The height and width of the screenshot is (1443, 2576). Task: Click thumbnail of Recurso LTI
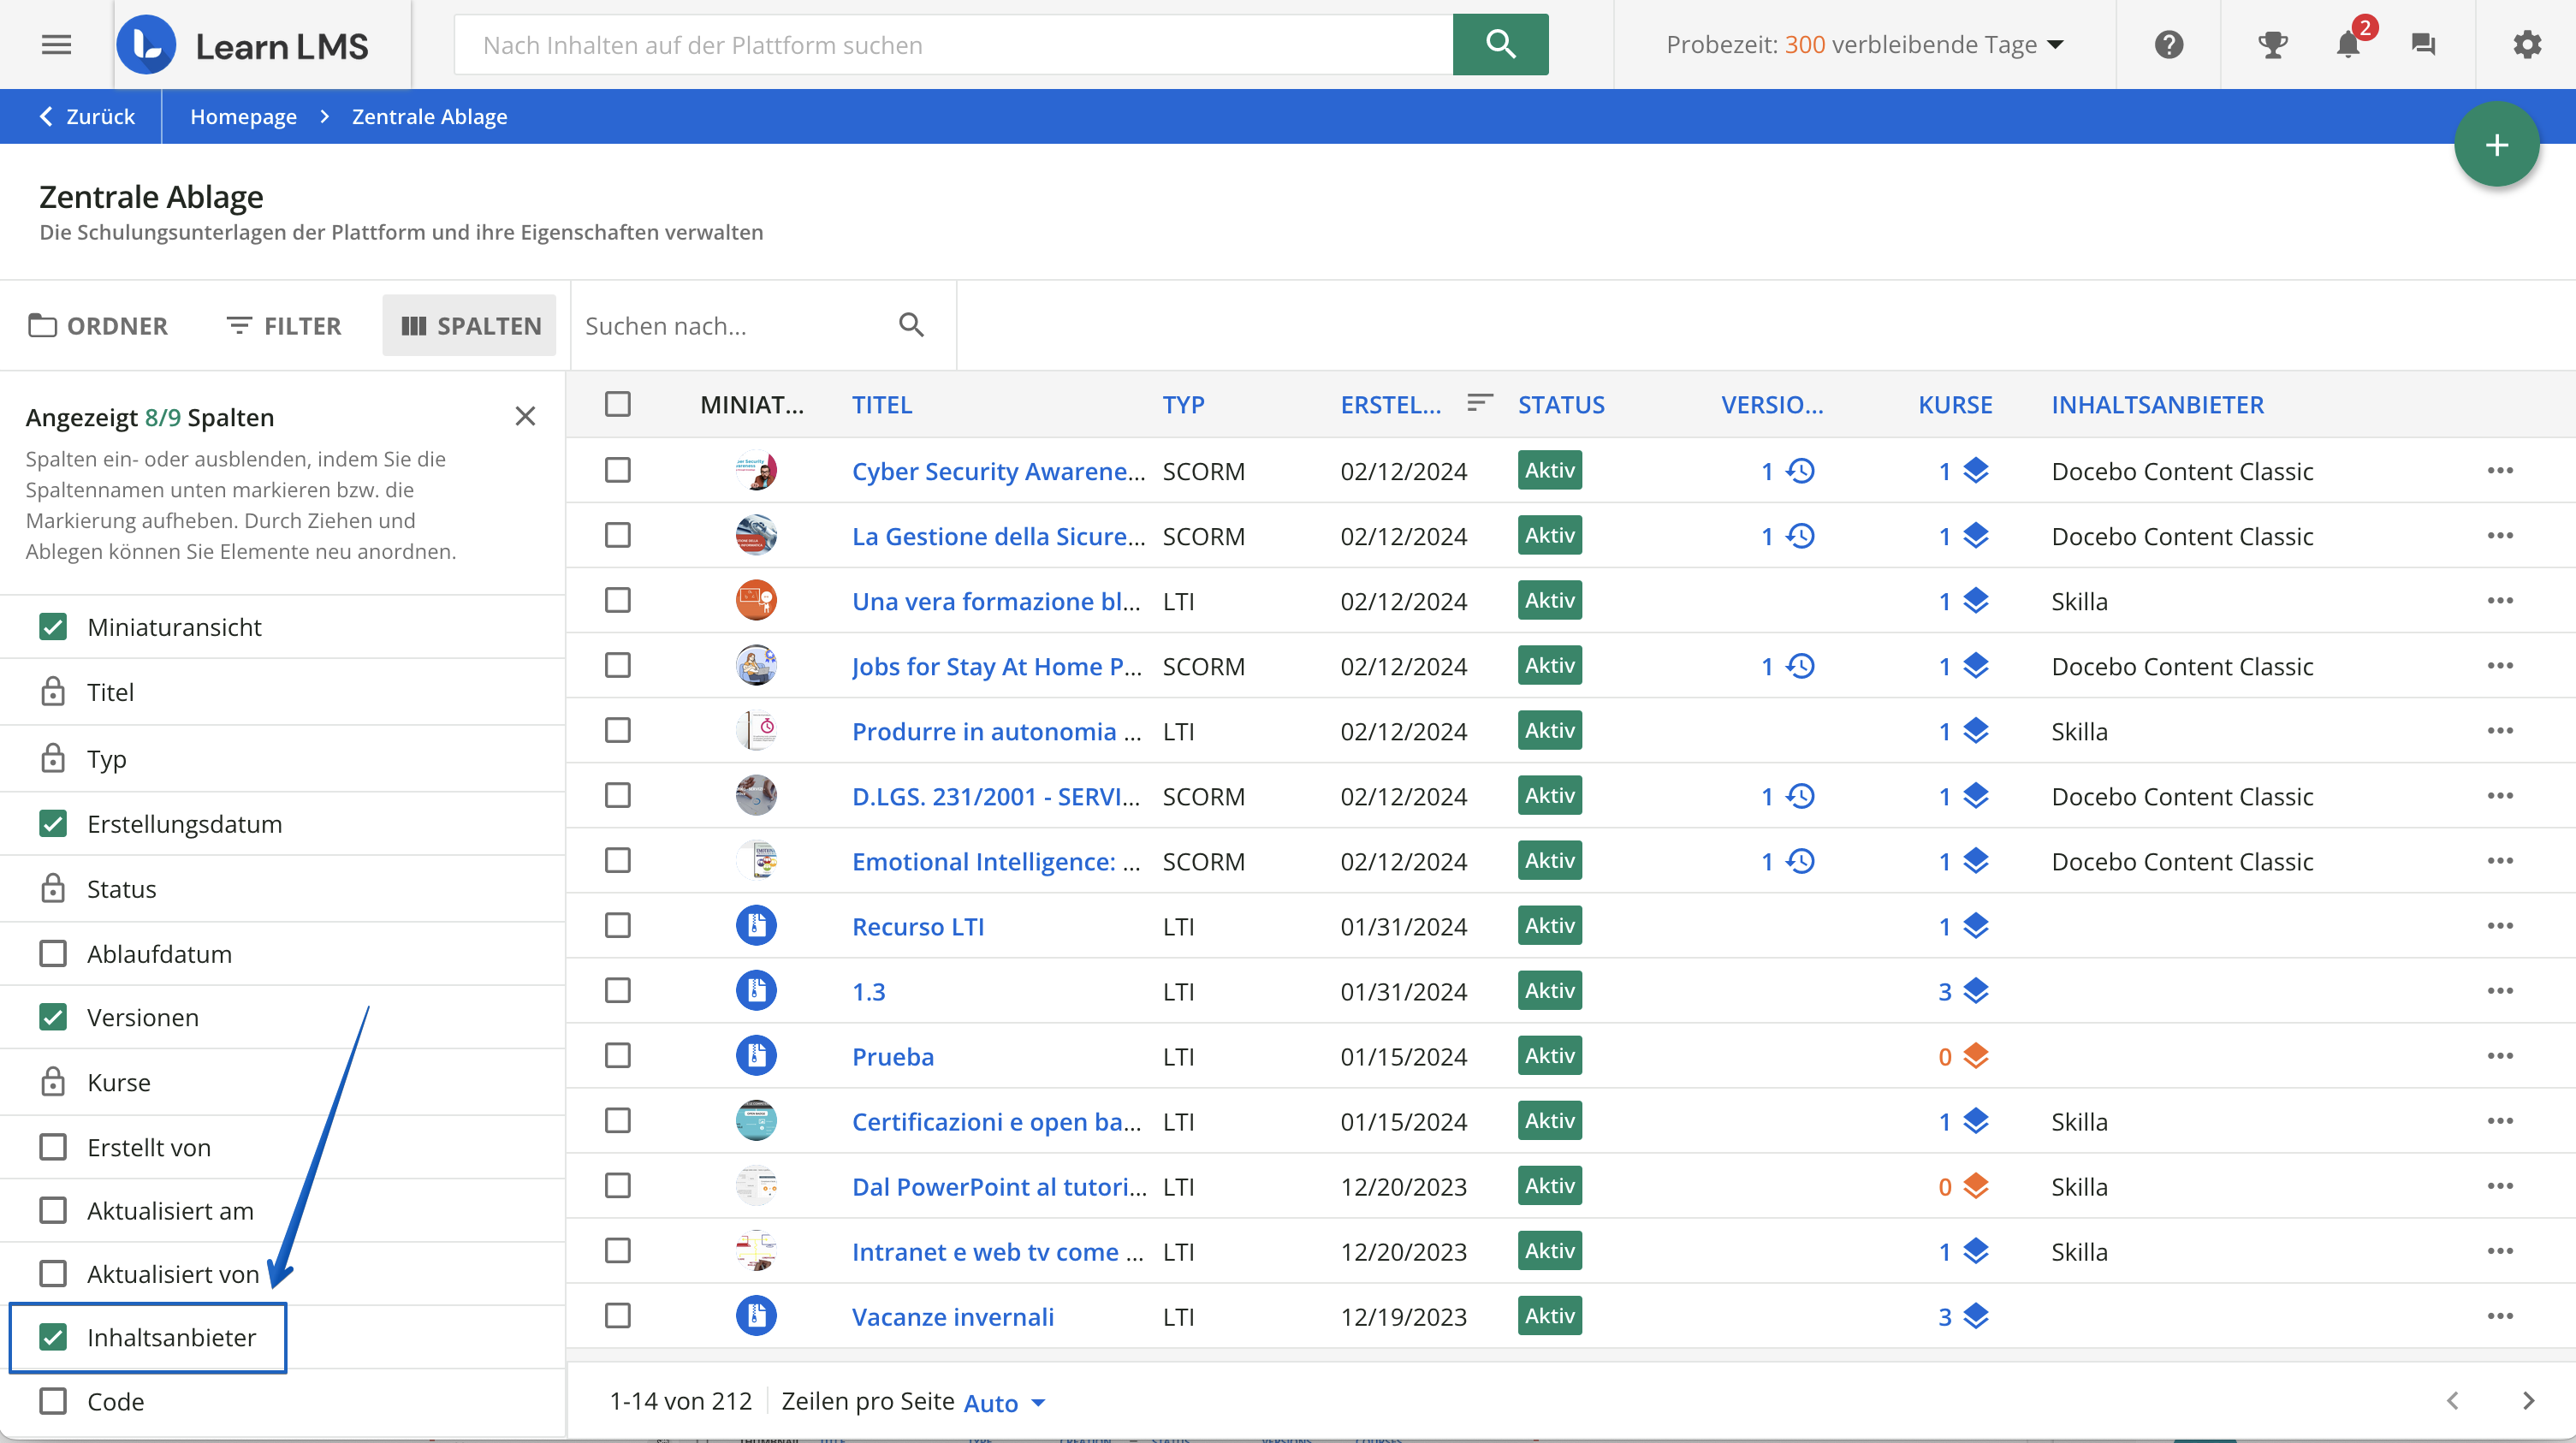point(756,925)
